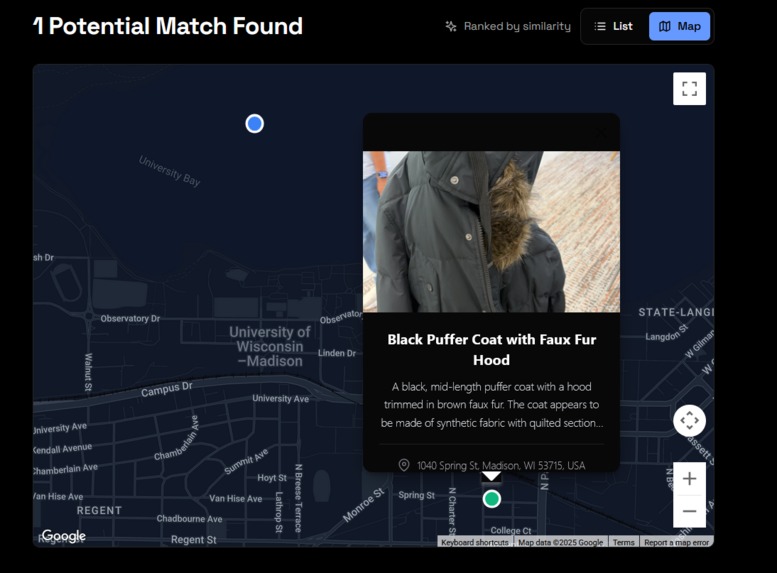The image size is (777, 573).
Task: Click the 1040 Spring St address
Action: (x=500, y=465)
